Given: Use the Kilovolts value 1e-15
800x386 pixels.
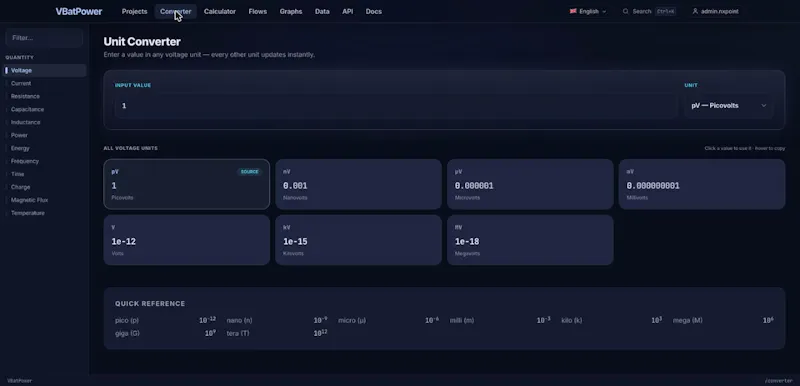Looking at the screenshot, I should click(x=295, y=242).
